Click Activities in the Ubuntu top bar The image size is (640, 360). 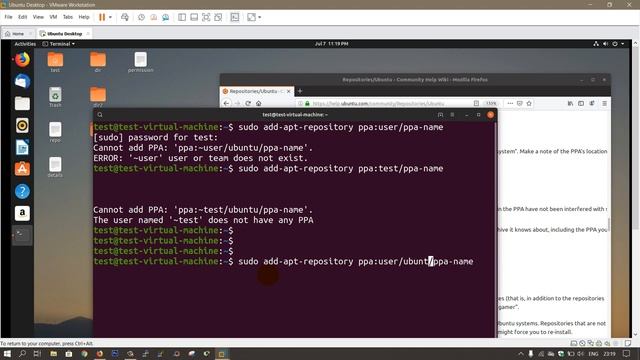click(x=25, y=44)
